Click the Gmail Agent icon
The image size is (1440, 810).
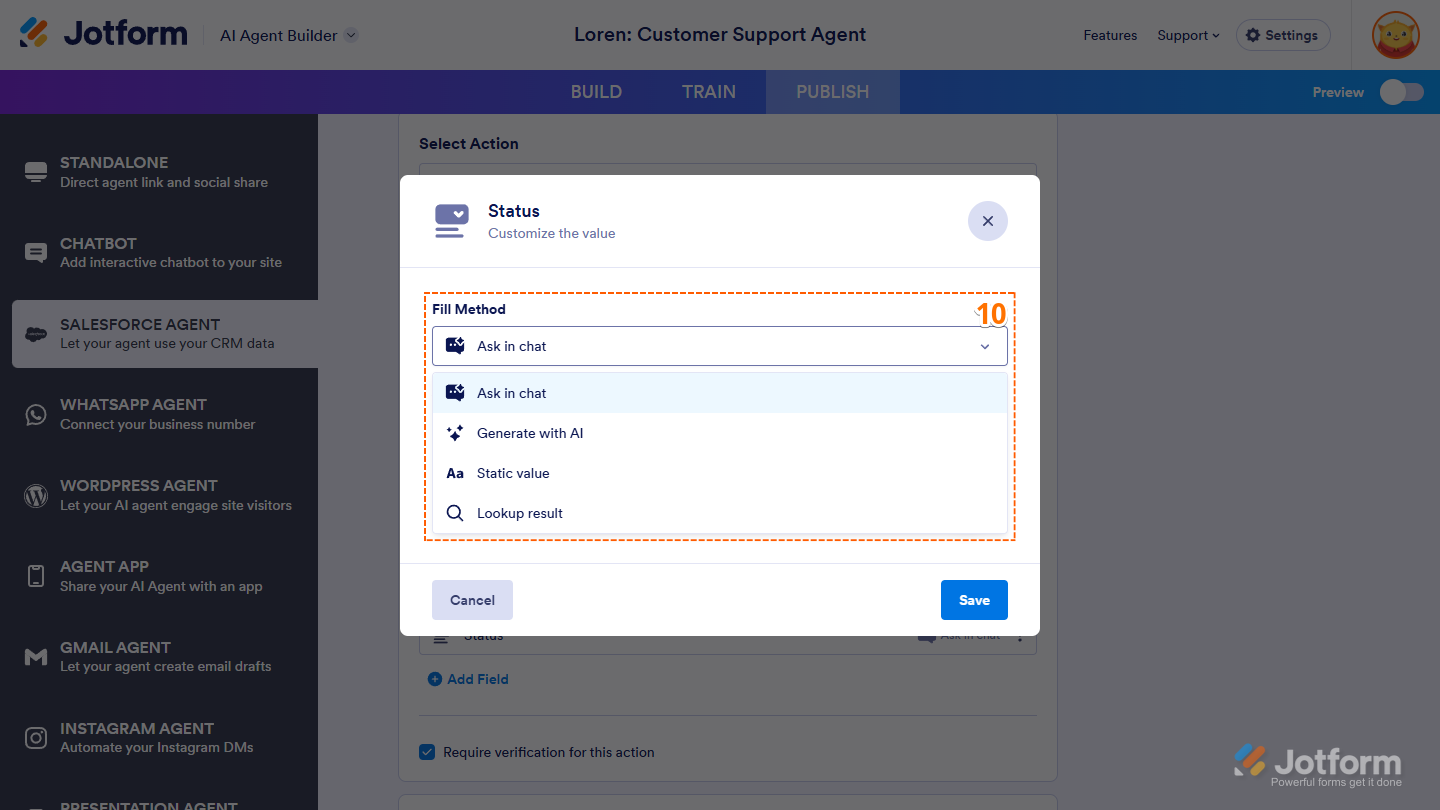36,657
